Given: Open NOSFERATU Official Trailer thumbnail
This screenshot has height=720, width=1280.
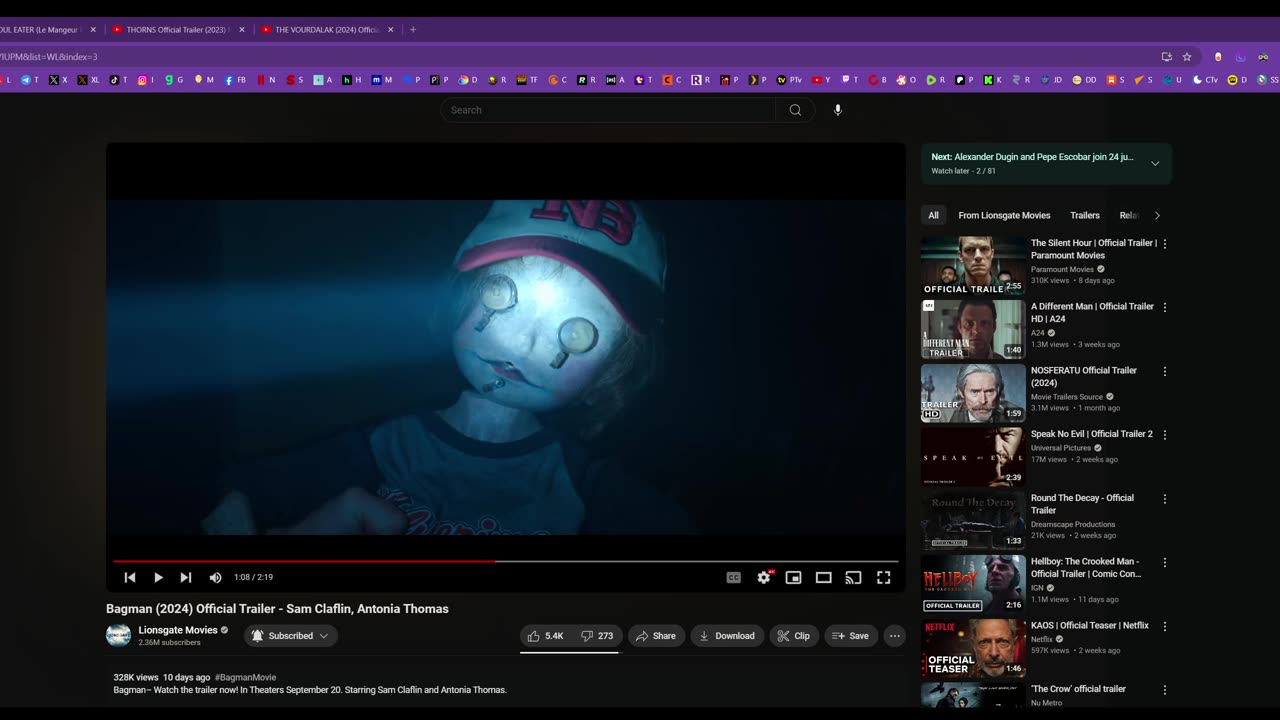Looking at the screenshot, I should pos(973,393).
